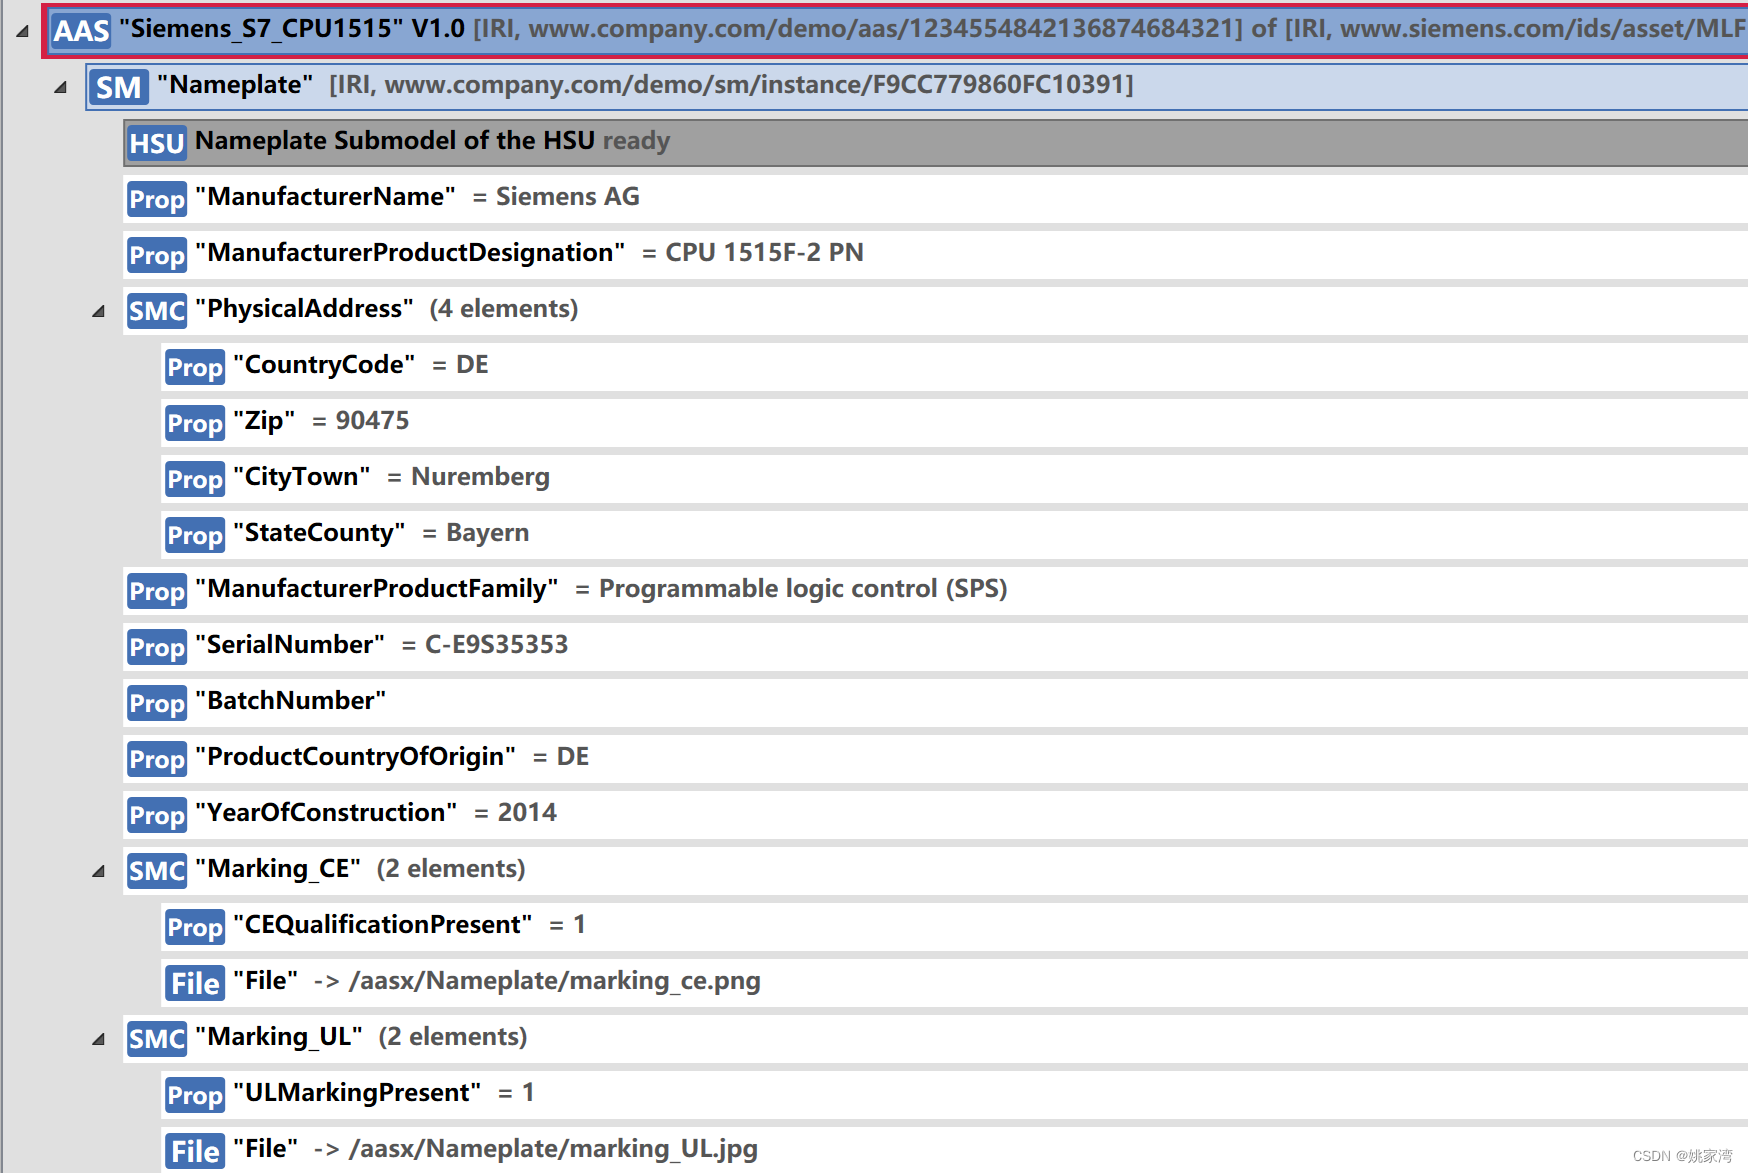Select "Zip" = 90475 text
The width and height of the screenshot is (1748, 1173).
click(321, 421)
